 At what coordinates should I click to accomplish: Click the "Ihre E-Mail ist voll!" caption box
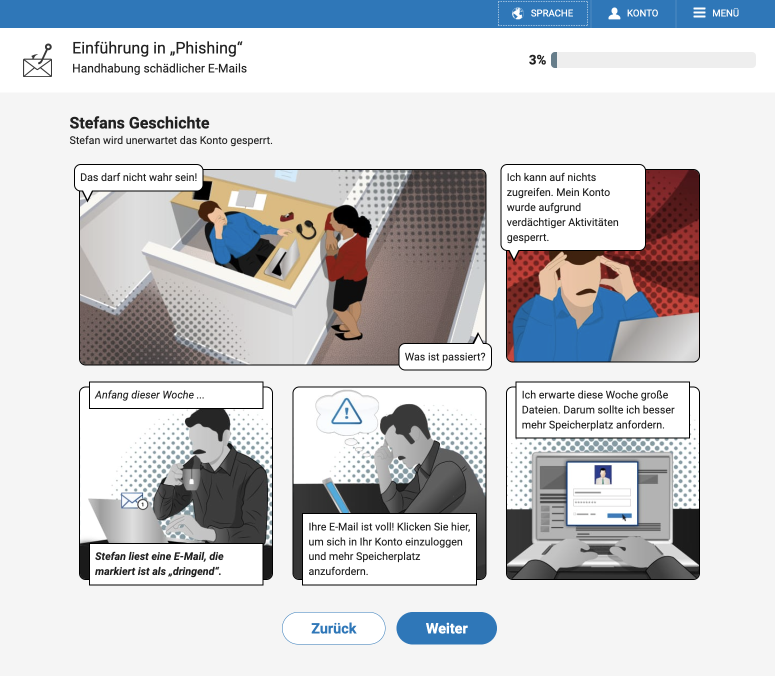(389, 548)
